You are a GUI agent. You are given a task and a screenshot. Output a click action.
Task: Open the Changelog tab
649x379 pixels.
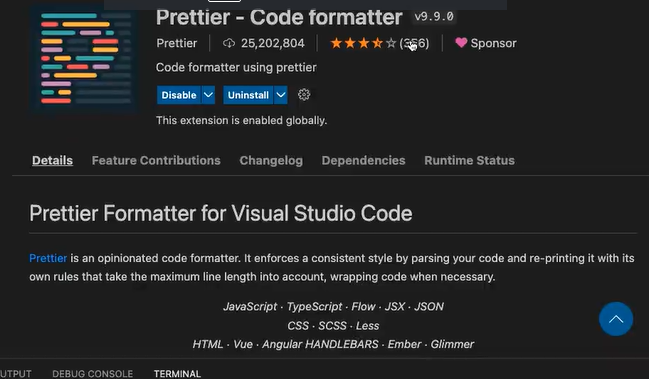(271, 161)
